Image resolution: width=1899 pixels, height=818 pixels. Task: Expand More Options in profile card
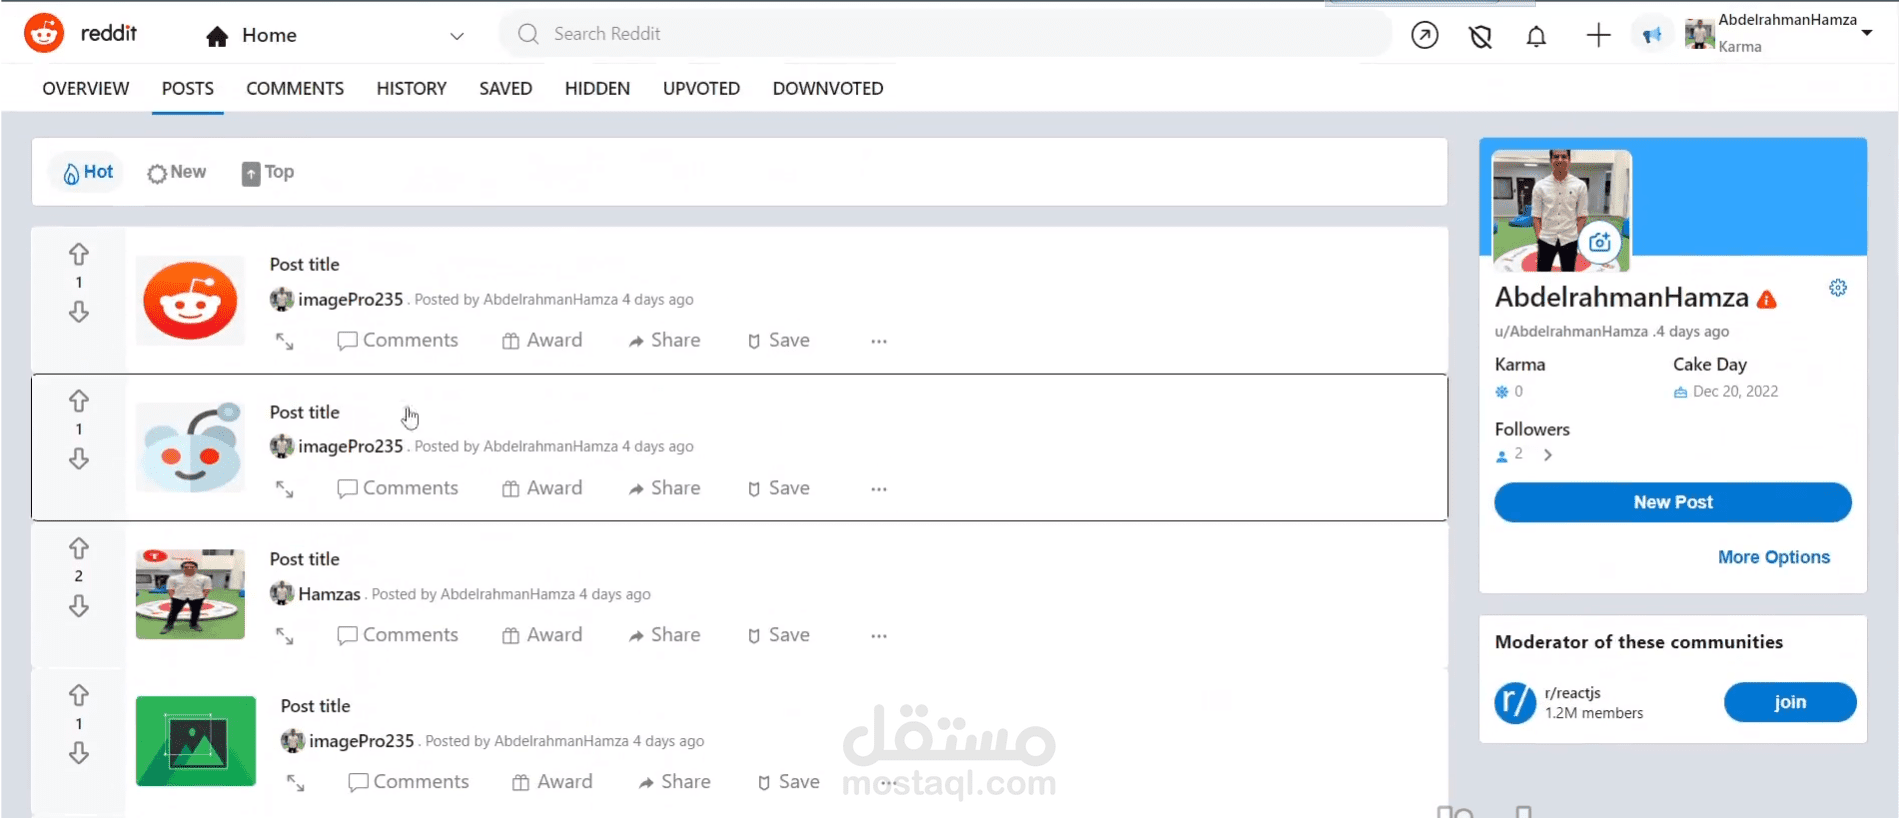[x=1774, y=557]
